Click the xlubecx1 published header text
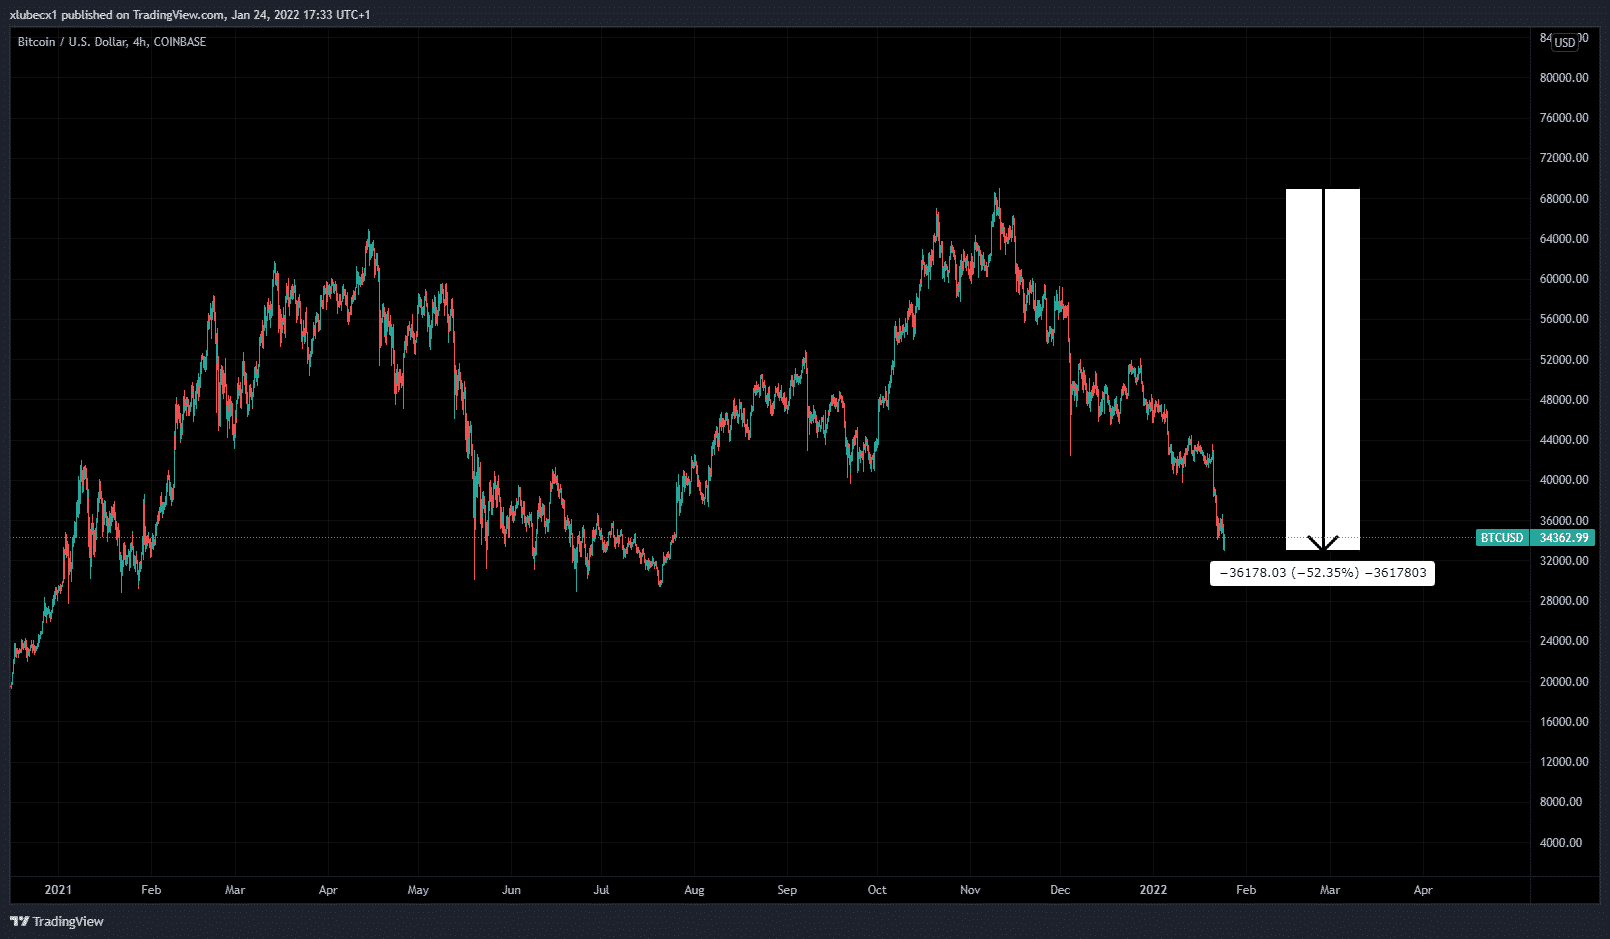The image size is (1610, 939). pyautogui.click(x=190, y=15)
